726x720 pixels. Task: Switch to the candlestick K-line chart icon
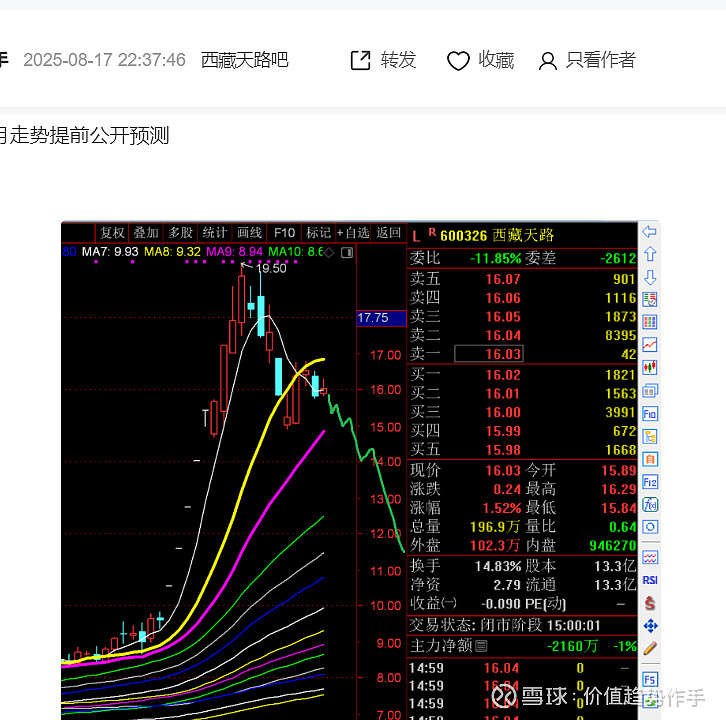point(650,368)
